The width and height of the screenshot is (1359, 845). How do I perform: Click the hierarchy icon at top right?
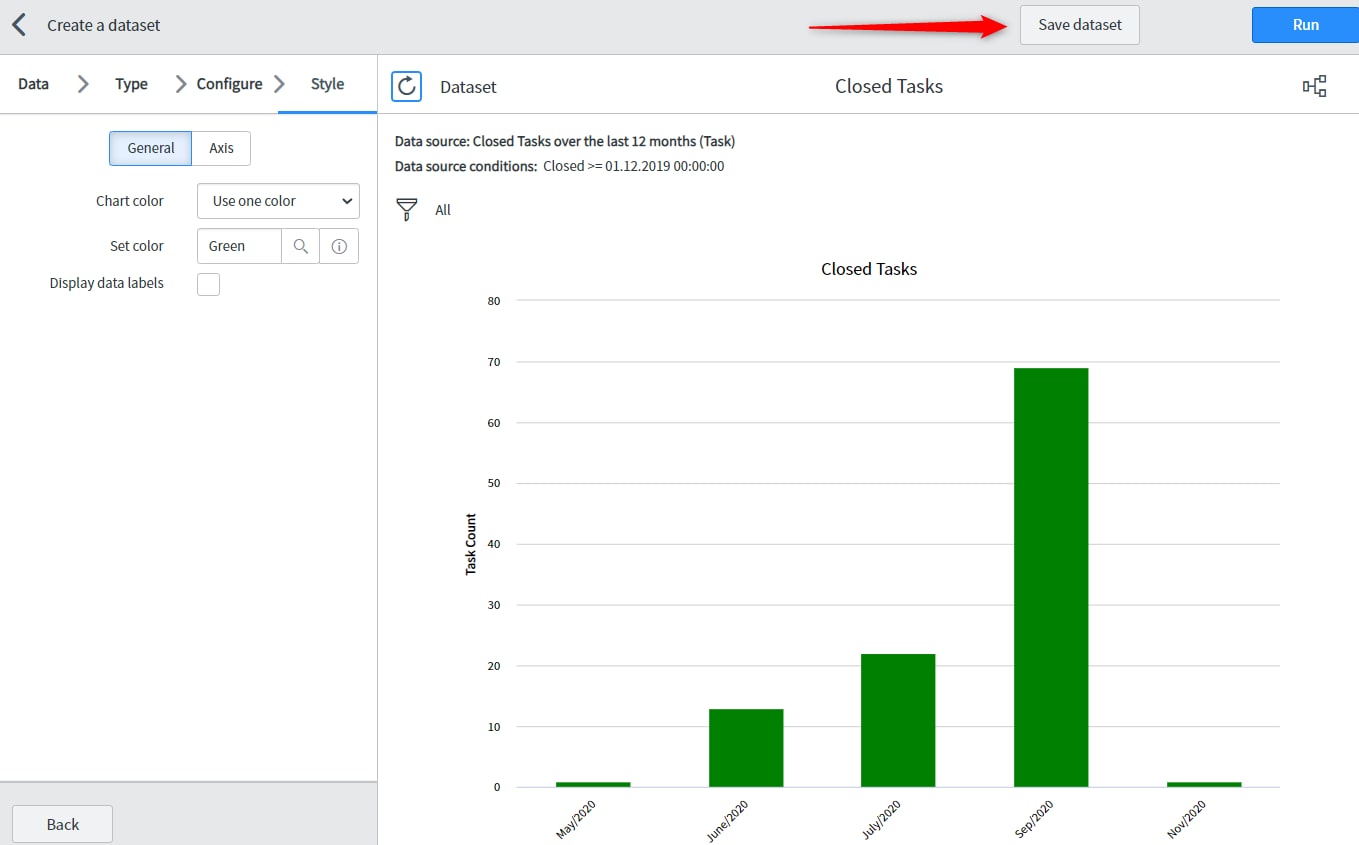(x=1315, y=86)
